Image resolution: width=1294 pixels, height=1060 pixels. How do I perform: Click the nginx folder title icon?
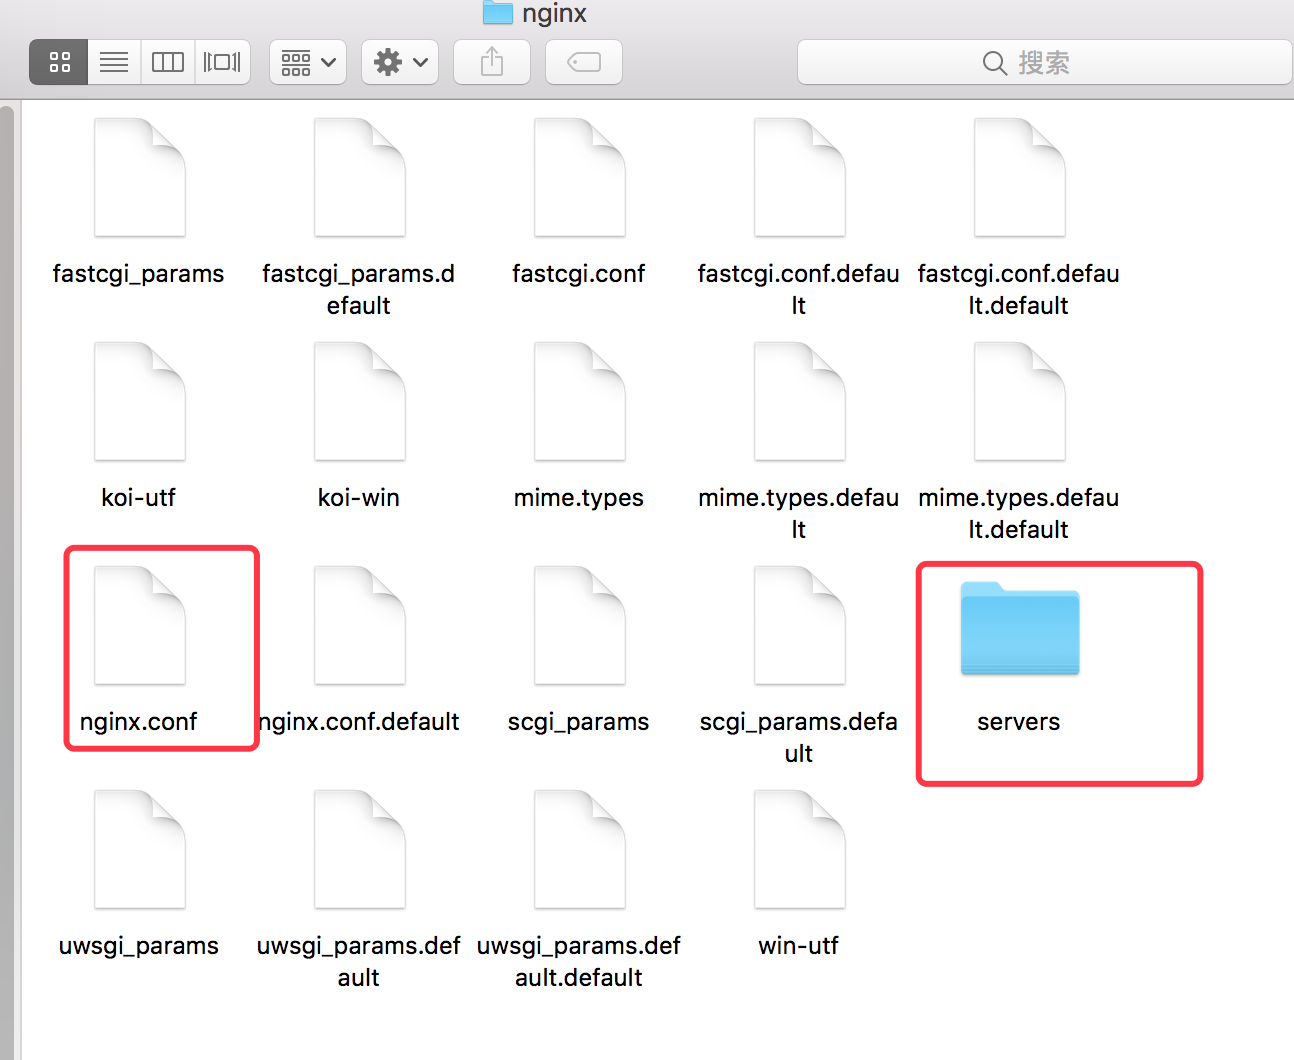coord(497,13)
